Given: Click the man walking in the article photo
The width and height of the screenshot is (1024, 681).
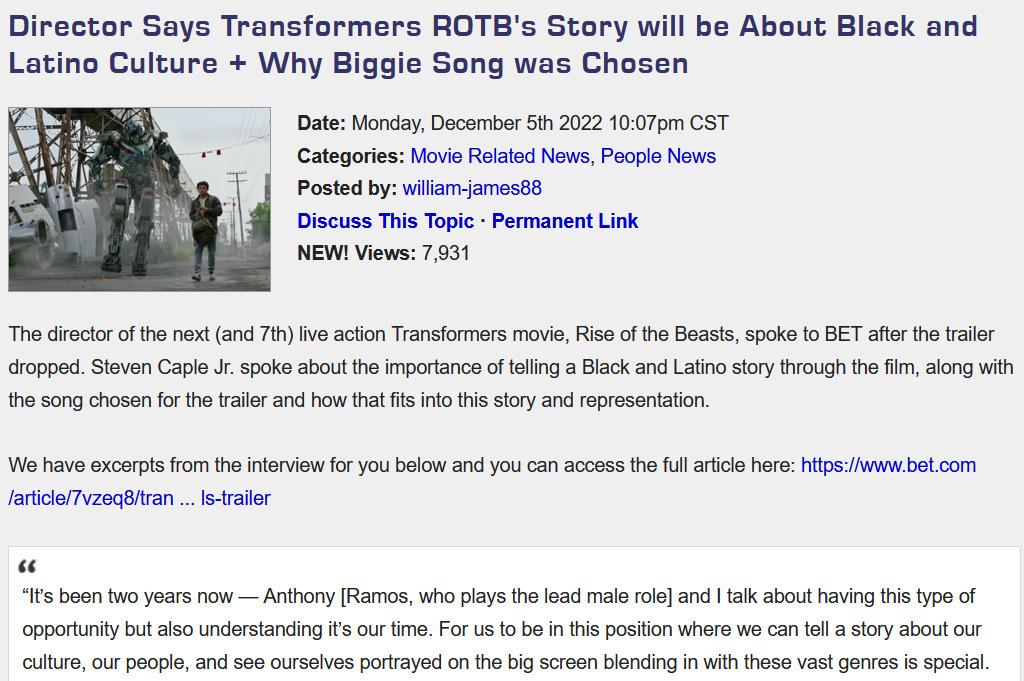Looking at the screenshot, I should (206, 230).
